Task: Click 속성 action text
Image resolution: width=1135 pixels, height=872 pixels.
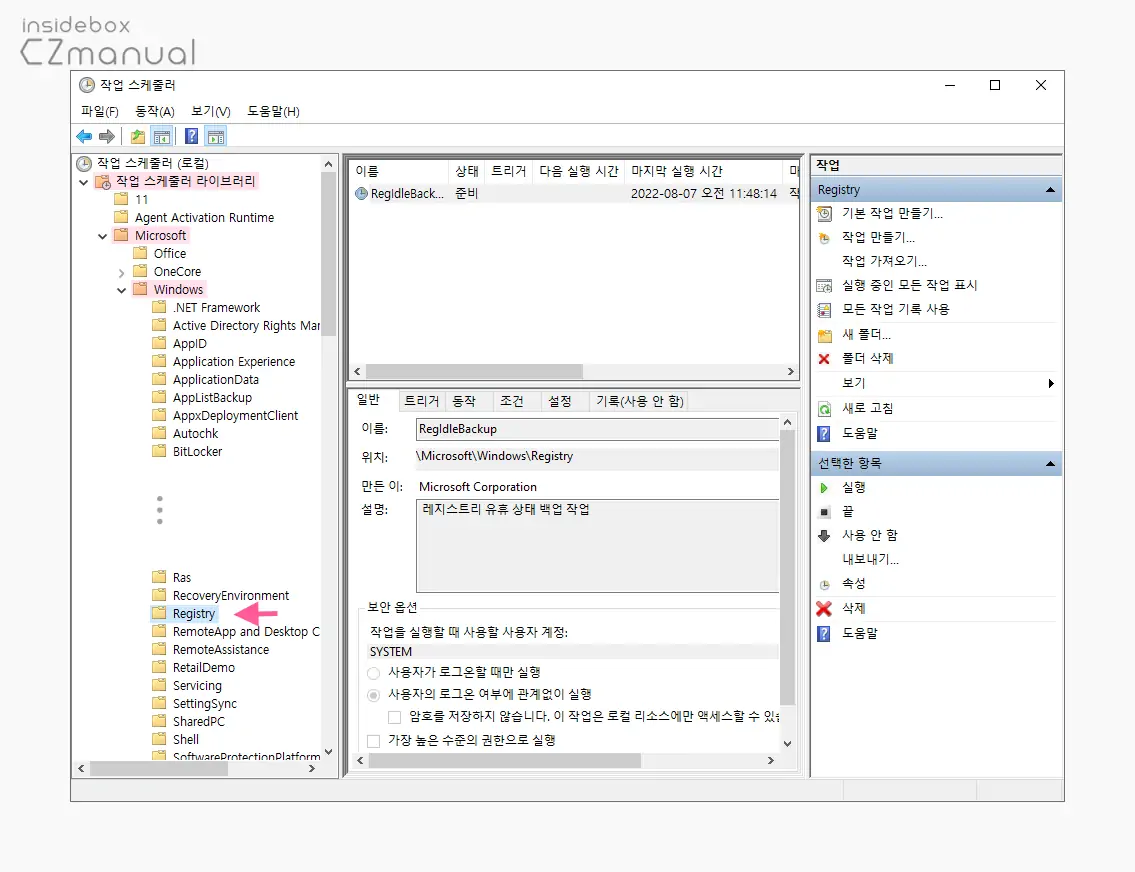Action: click(x=853, y=583)
